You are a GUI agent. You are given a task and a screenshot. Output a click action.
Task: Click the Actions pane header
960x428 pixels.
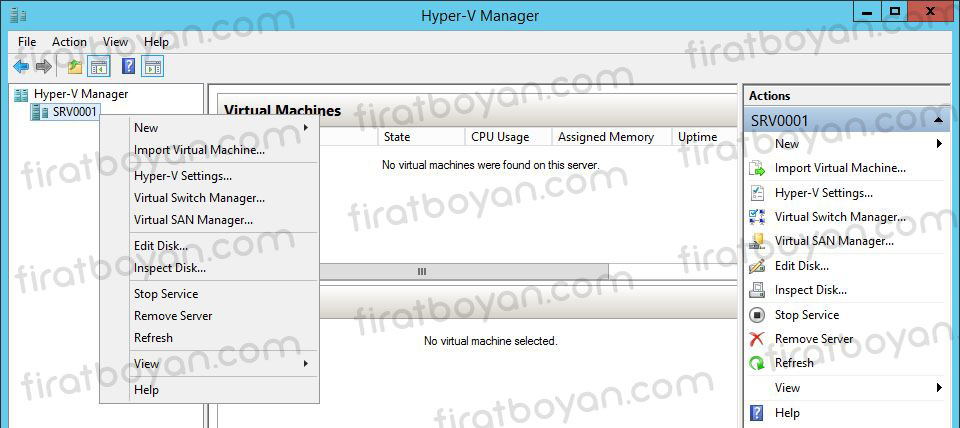click(847, 96)
